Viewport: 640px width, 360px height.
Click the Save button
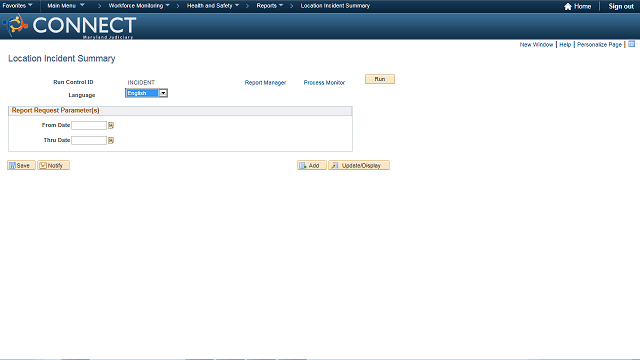click(21, 165)
